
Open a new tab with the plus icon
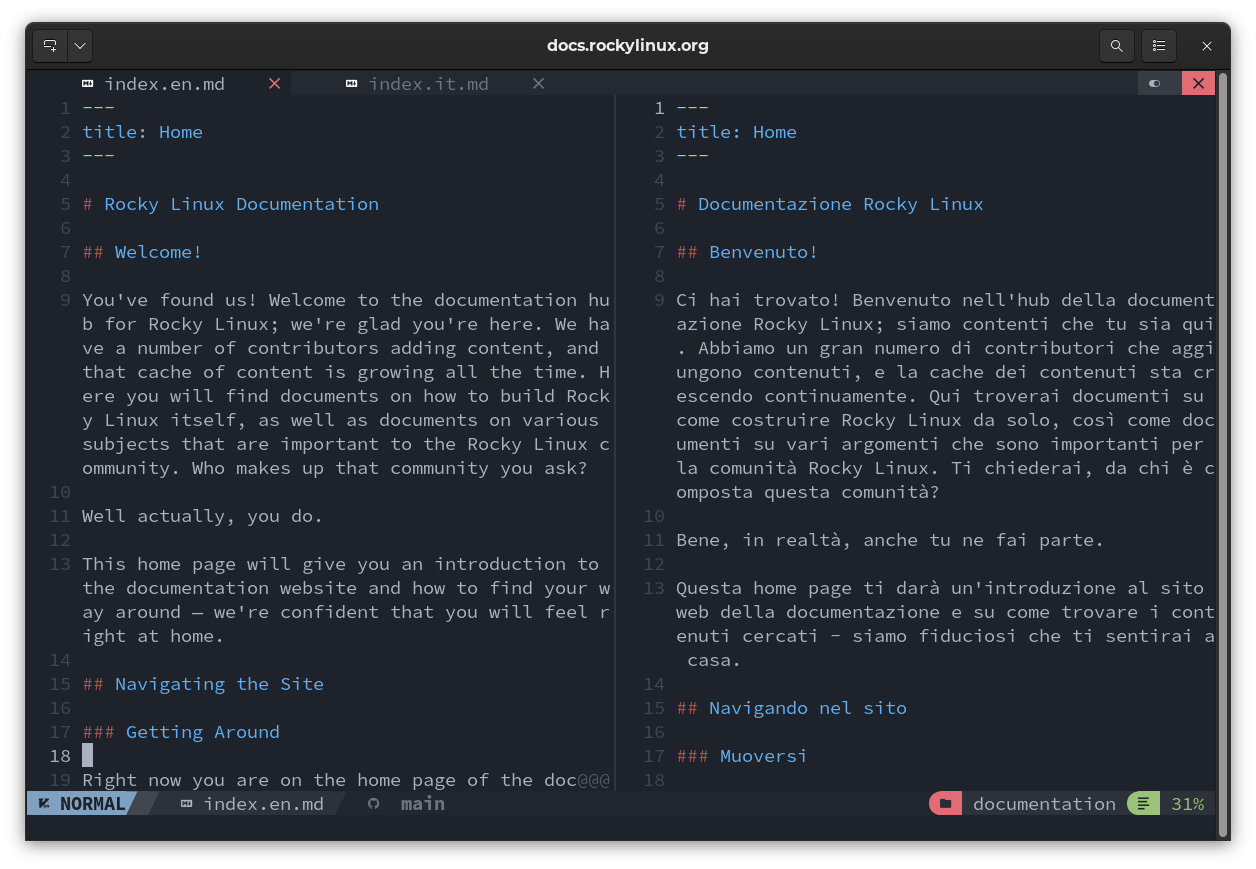tap(49, 45)
